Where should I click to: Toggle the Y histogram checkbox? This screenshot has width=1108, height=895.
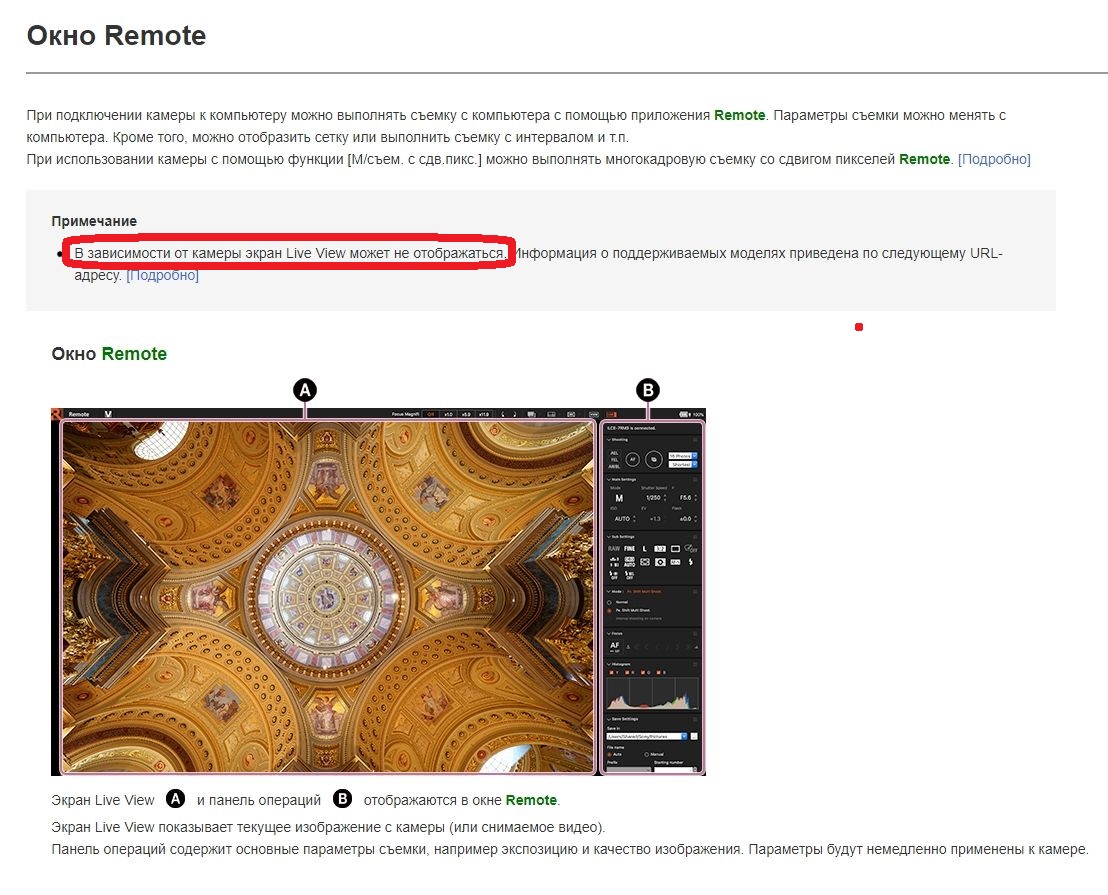point(611,672)
